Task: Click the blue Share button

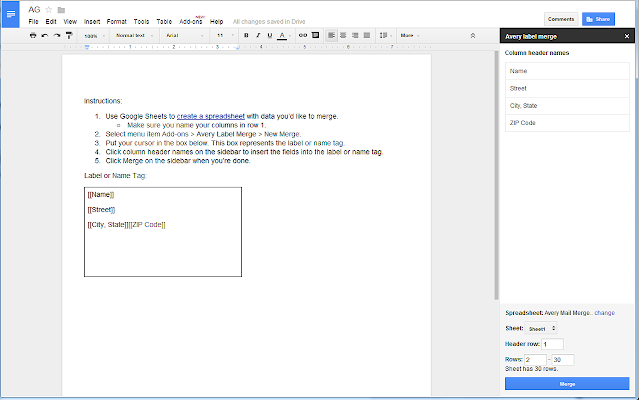Action: tap(598, 19)
